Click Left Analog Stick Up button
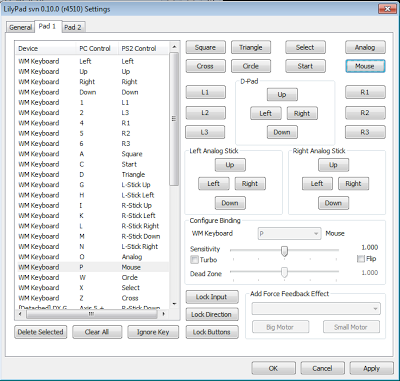The height and width of the screenshot is (381, 400). coord(230,165)
